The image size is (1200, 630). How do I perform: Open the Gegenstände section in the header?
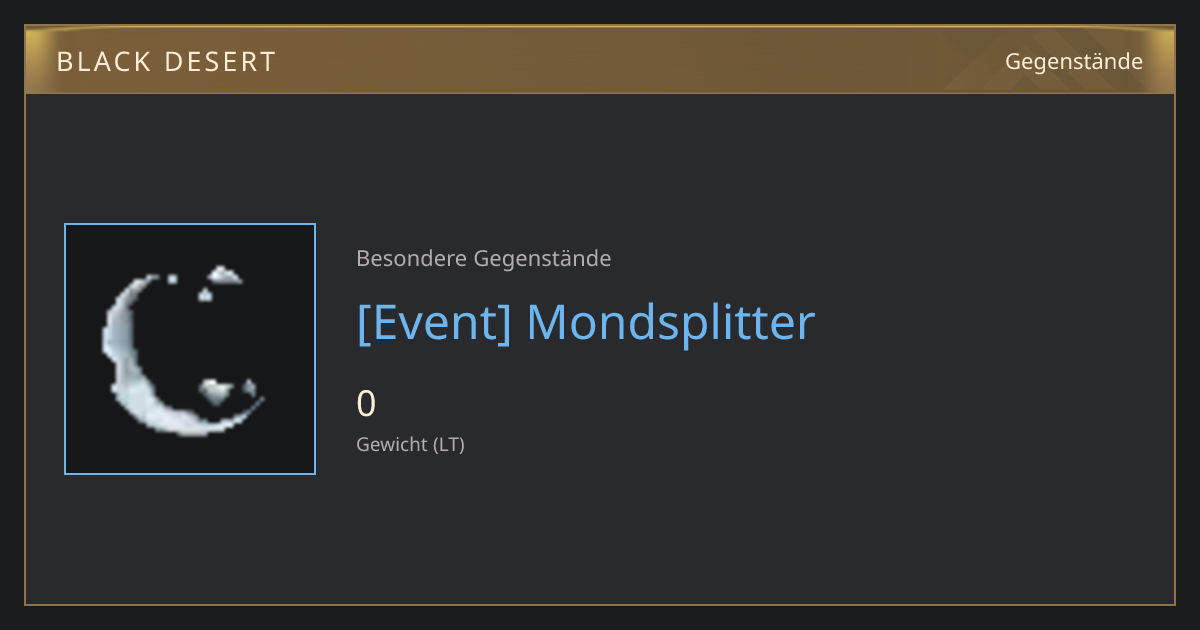[x=1074, y=62]
